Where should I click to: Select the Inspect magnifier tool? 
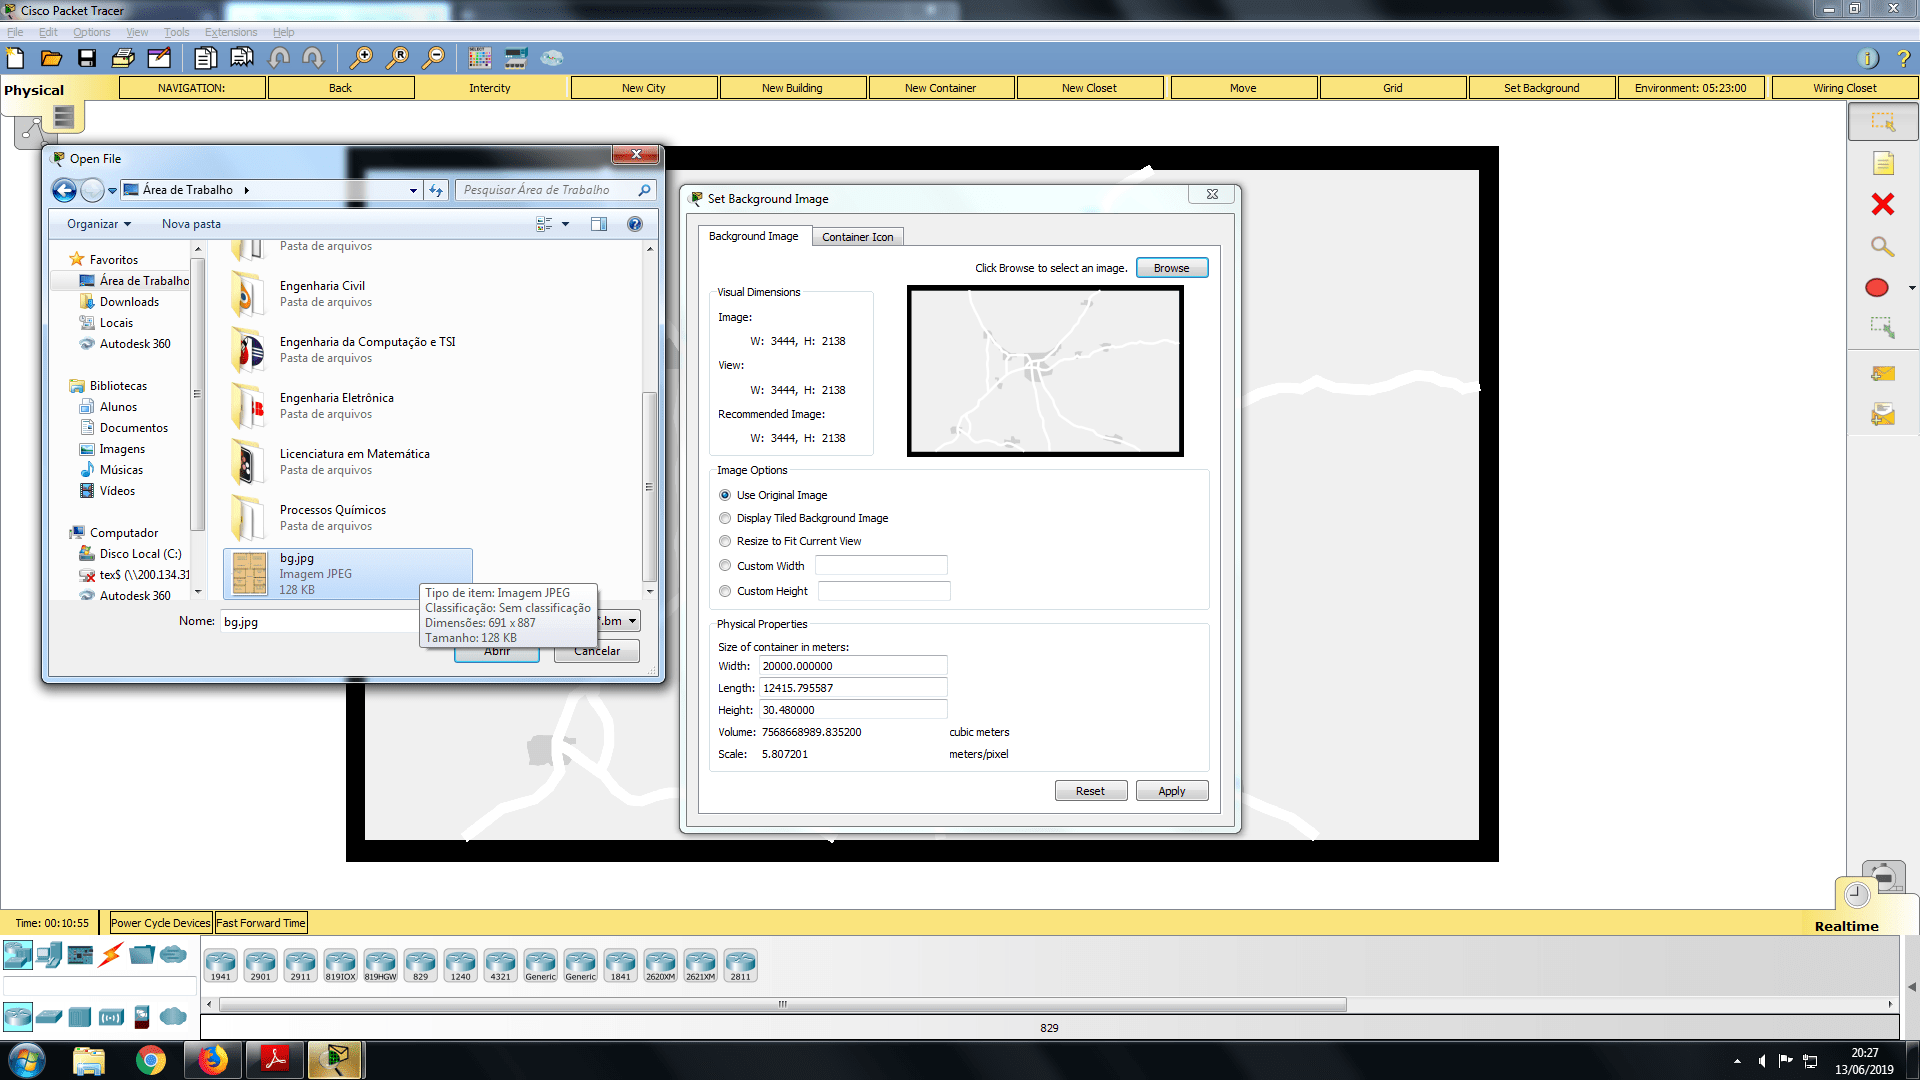pos(1883,246)
